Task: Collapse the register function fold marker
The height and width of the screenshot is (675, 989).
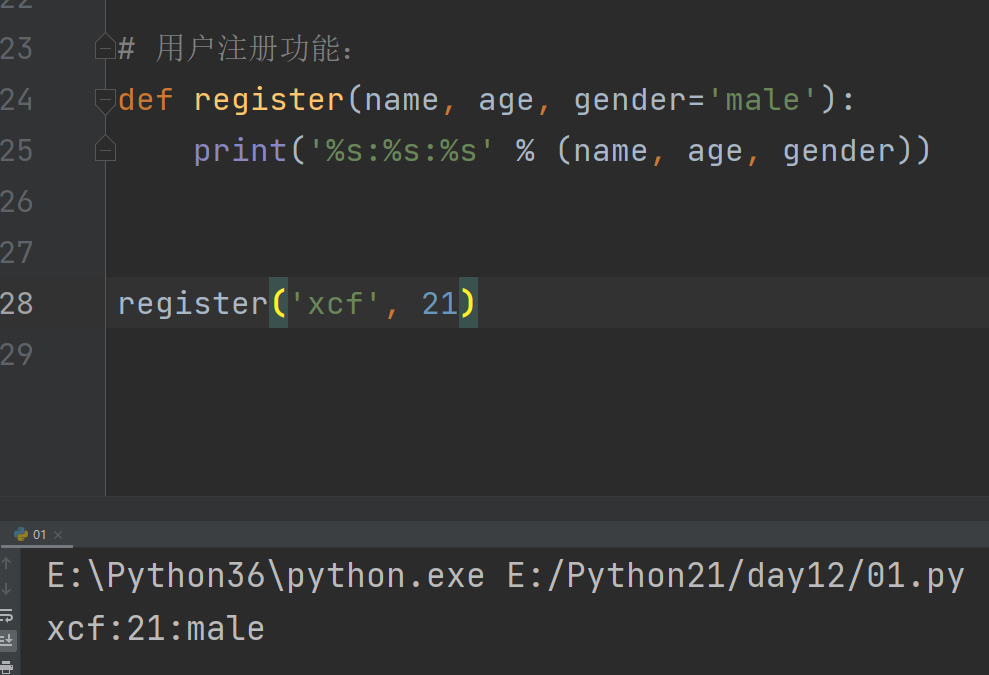Action: click(x=105, y=101)
